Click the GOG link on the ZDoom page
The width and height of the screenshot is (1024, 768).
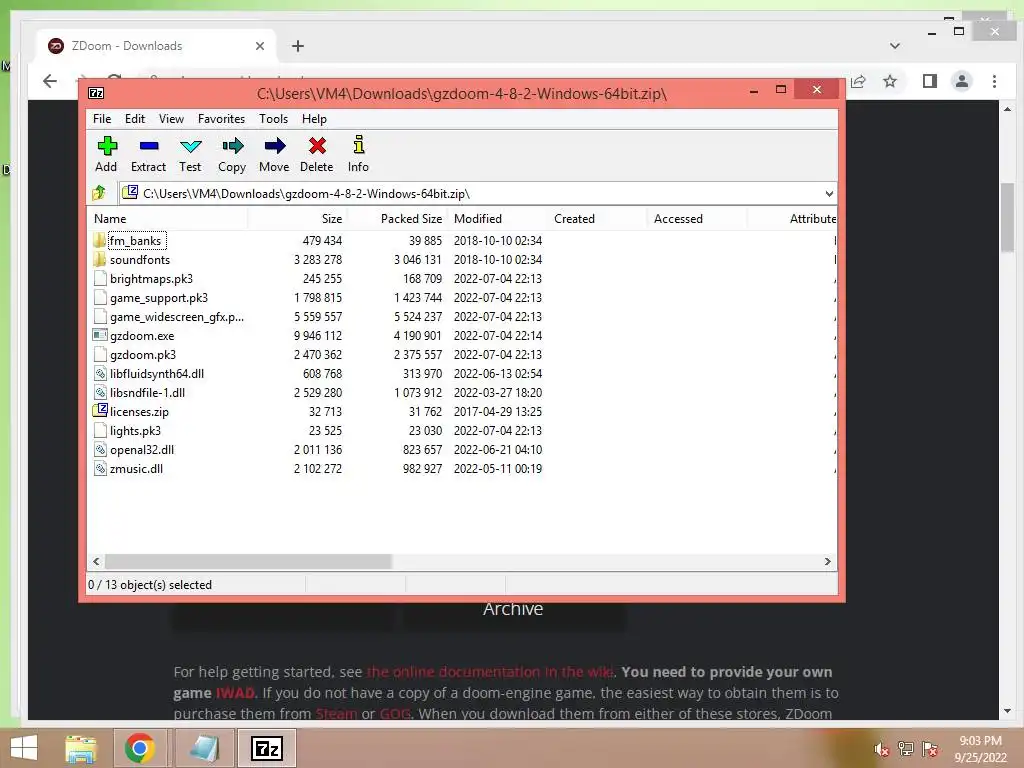coord(395,714)
